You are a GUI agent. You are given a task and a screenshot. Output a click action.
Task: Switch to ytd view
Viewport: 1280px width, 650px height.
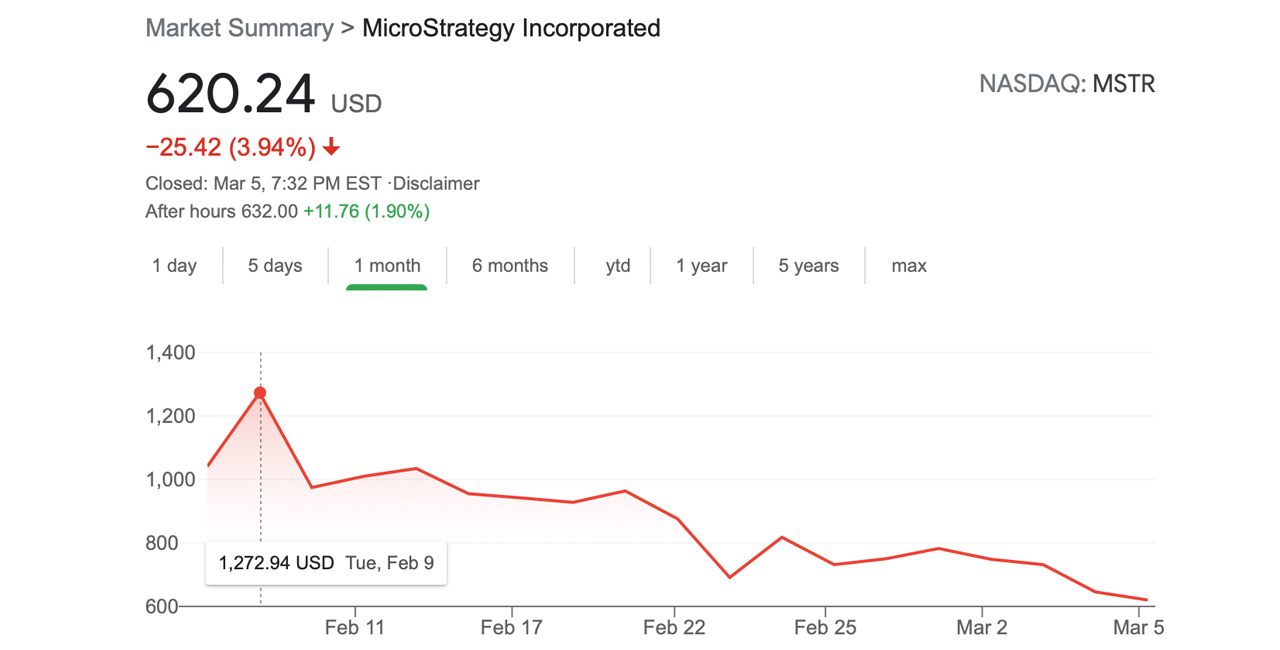(618, 266)
